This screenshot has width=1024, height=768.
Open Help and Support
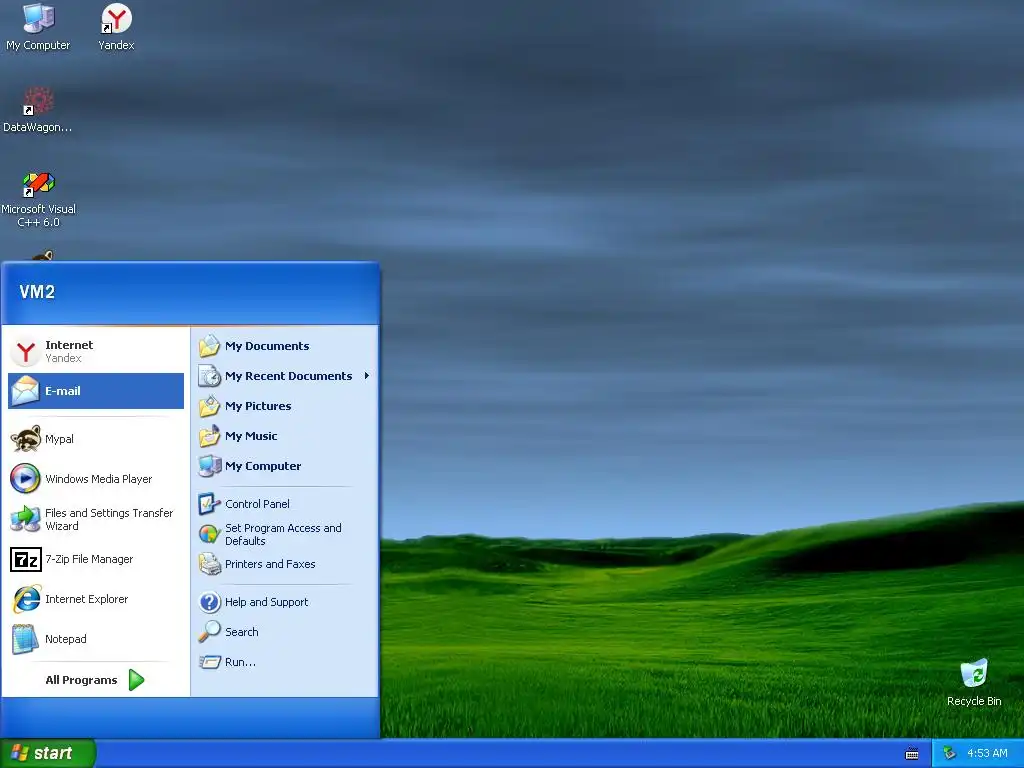pos(284,602)
